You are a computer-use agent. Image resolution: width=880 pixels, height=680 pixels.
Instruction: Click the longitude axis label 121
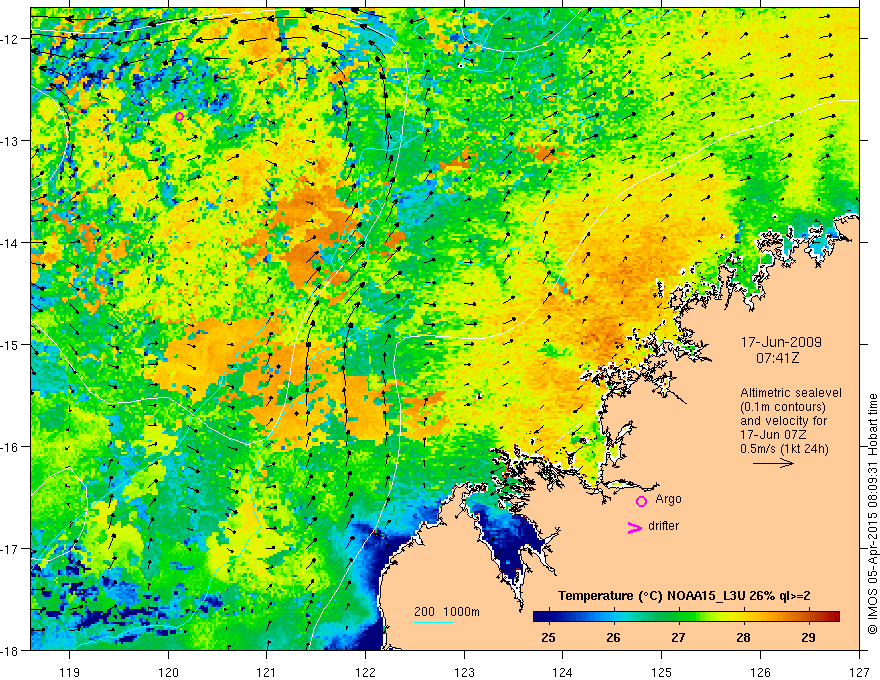267,672
